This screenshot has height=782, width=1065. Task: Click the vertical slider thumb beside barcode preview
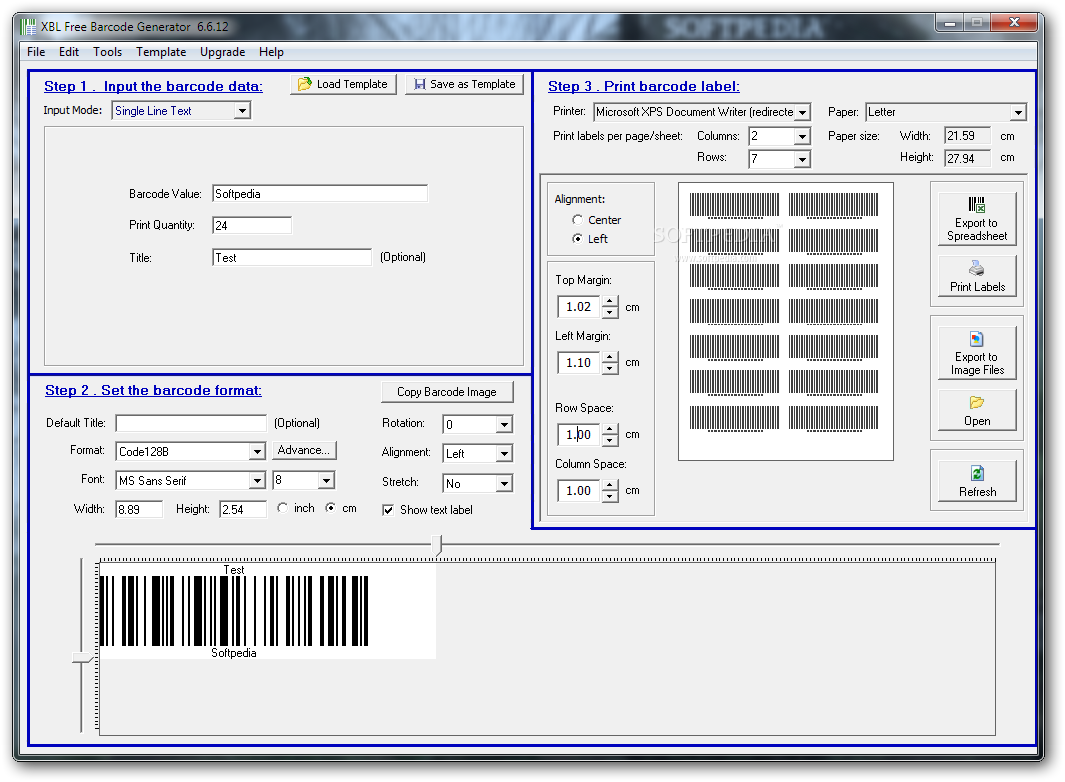tap(82, 658)
